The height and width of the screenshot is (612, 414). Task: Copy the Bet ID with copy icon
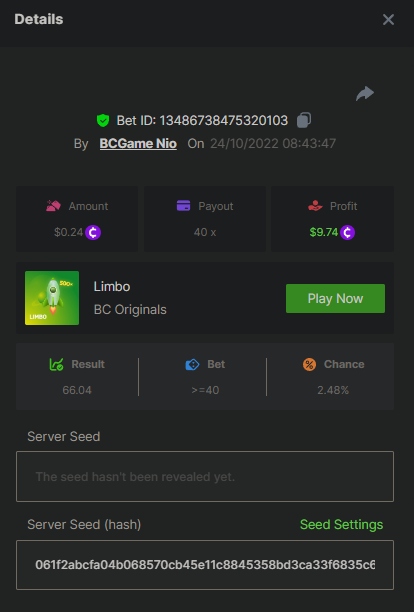point(304,120)
